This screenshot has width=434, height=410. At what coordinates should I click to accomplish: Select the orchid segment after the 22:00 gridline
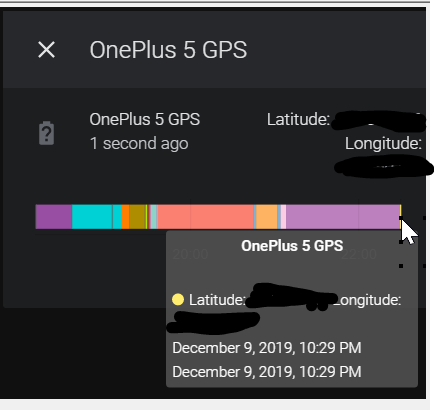coord(379,217)
